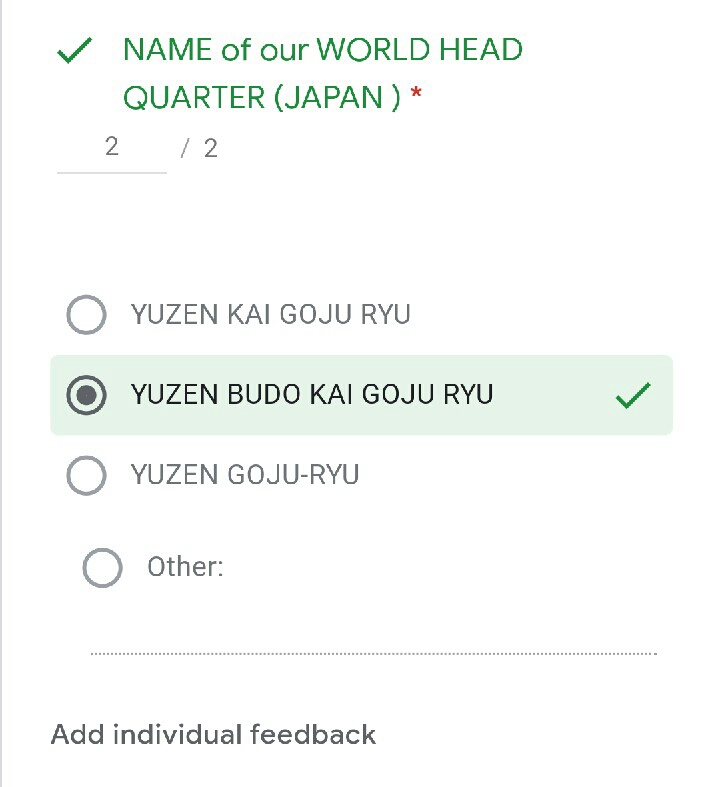Open "Add individual feedback"
Screen dimensions: 720x787
[x=213, y=735]
